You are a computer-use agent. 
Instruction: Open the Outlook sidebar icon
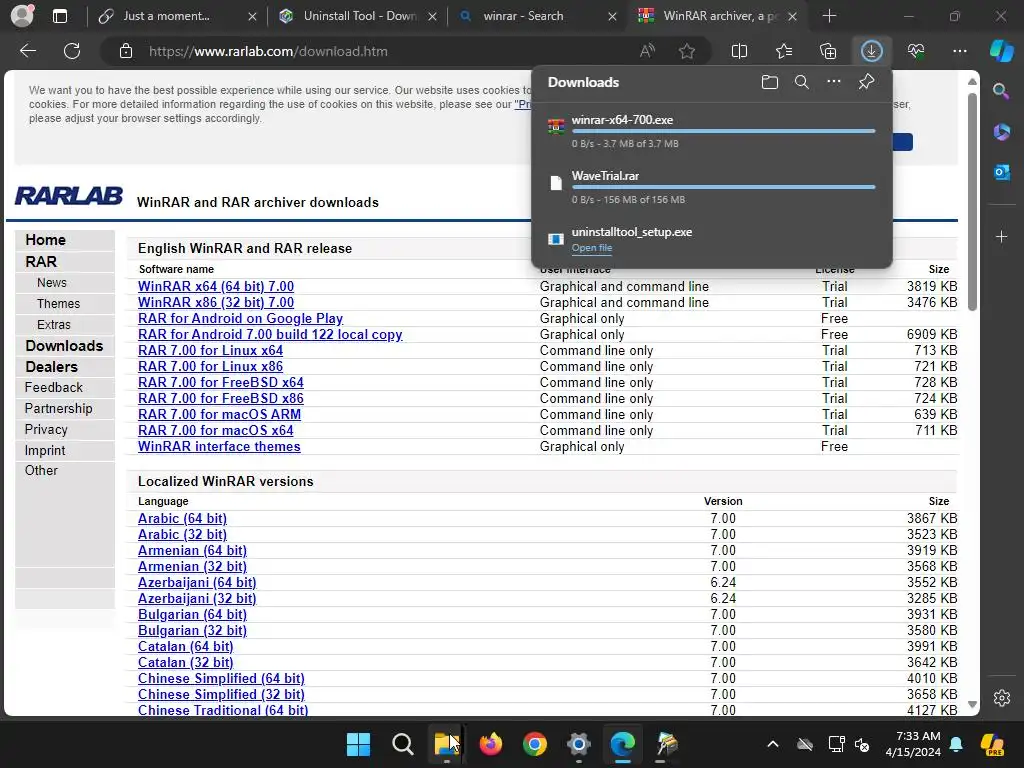1001,172
